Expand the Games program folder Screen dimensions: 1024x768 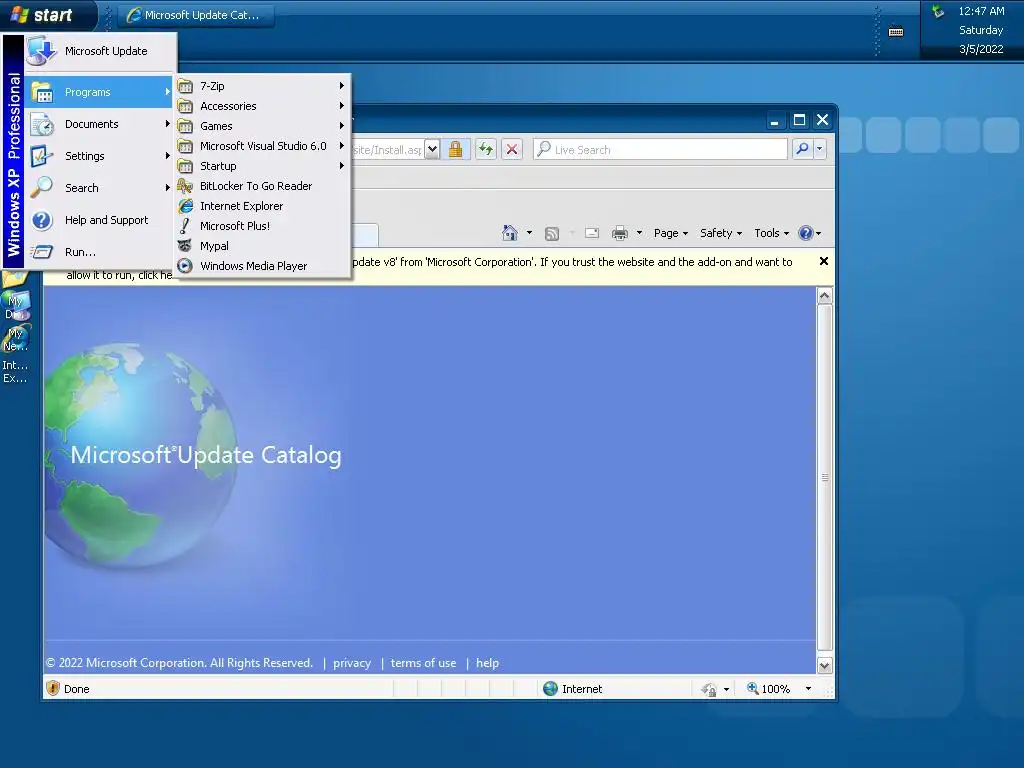[x=263, y=126]
